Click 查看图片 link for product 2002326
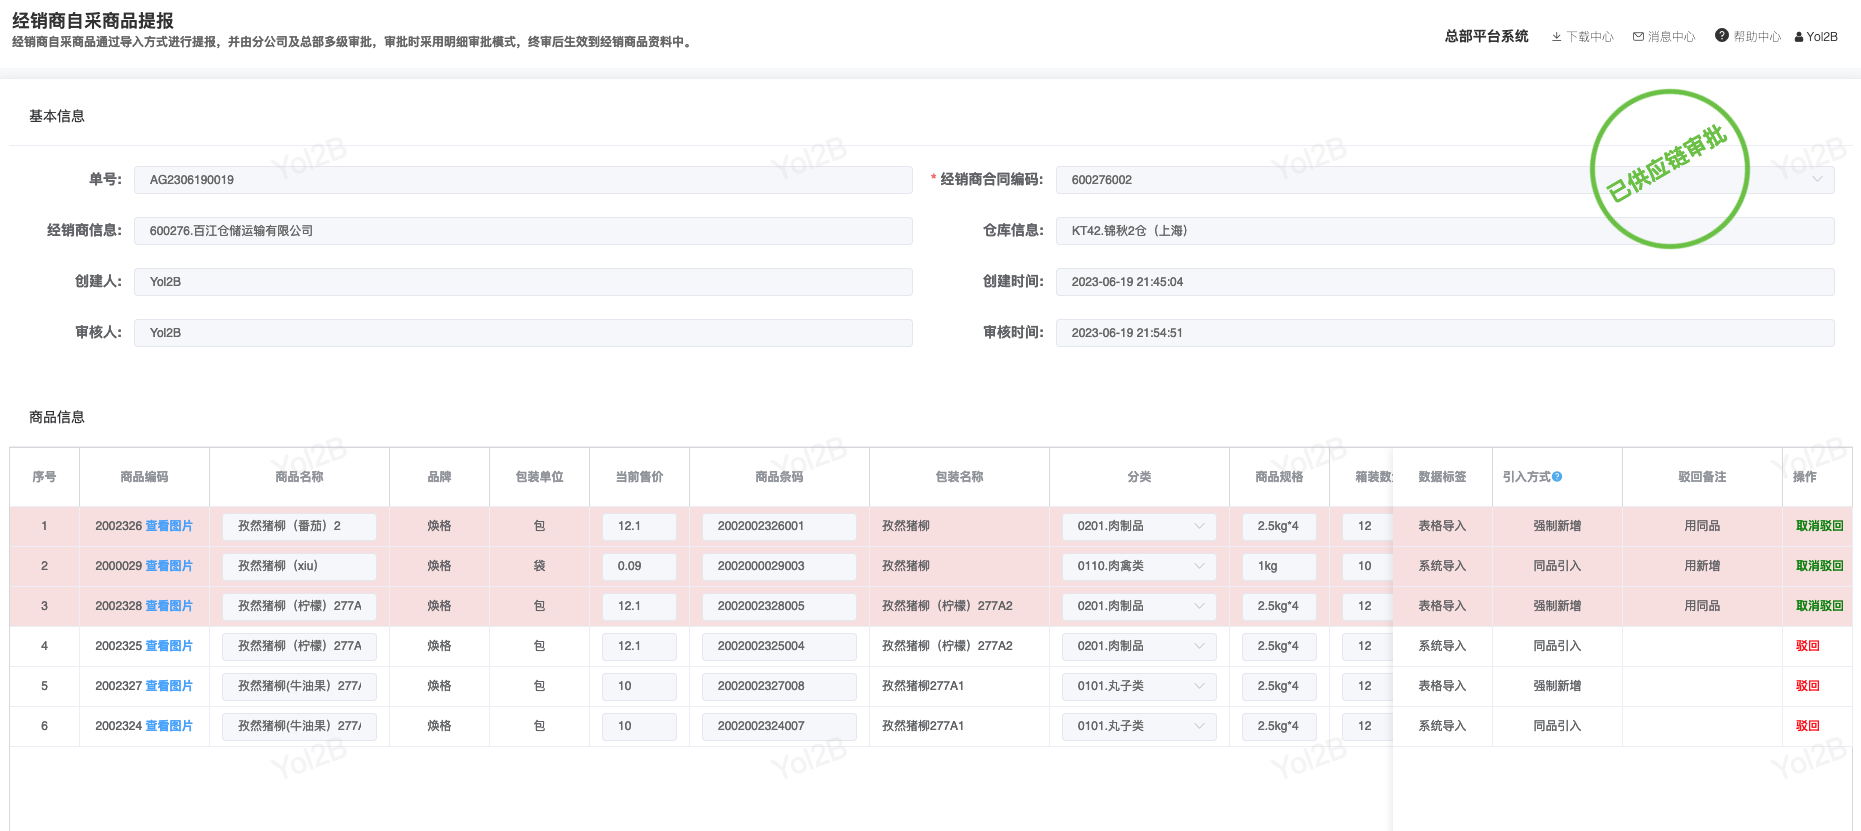 [x=169, y=526]
